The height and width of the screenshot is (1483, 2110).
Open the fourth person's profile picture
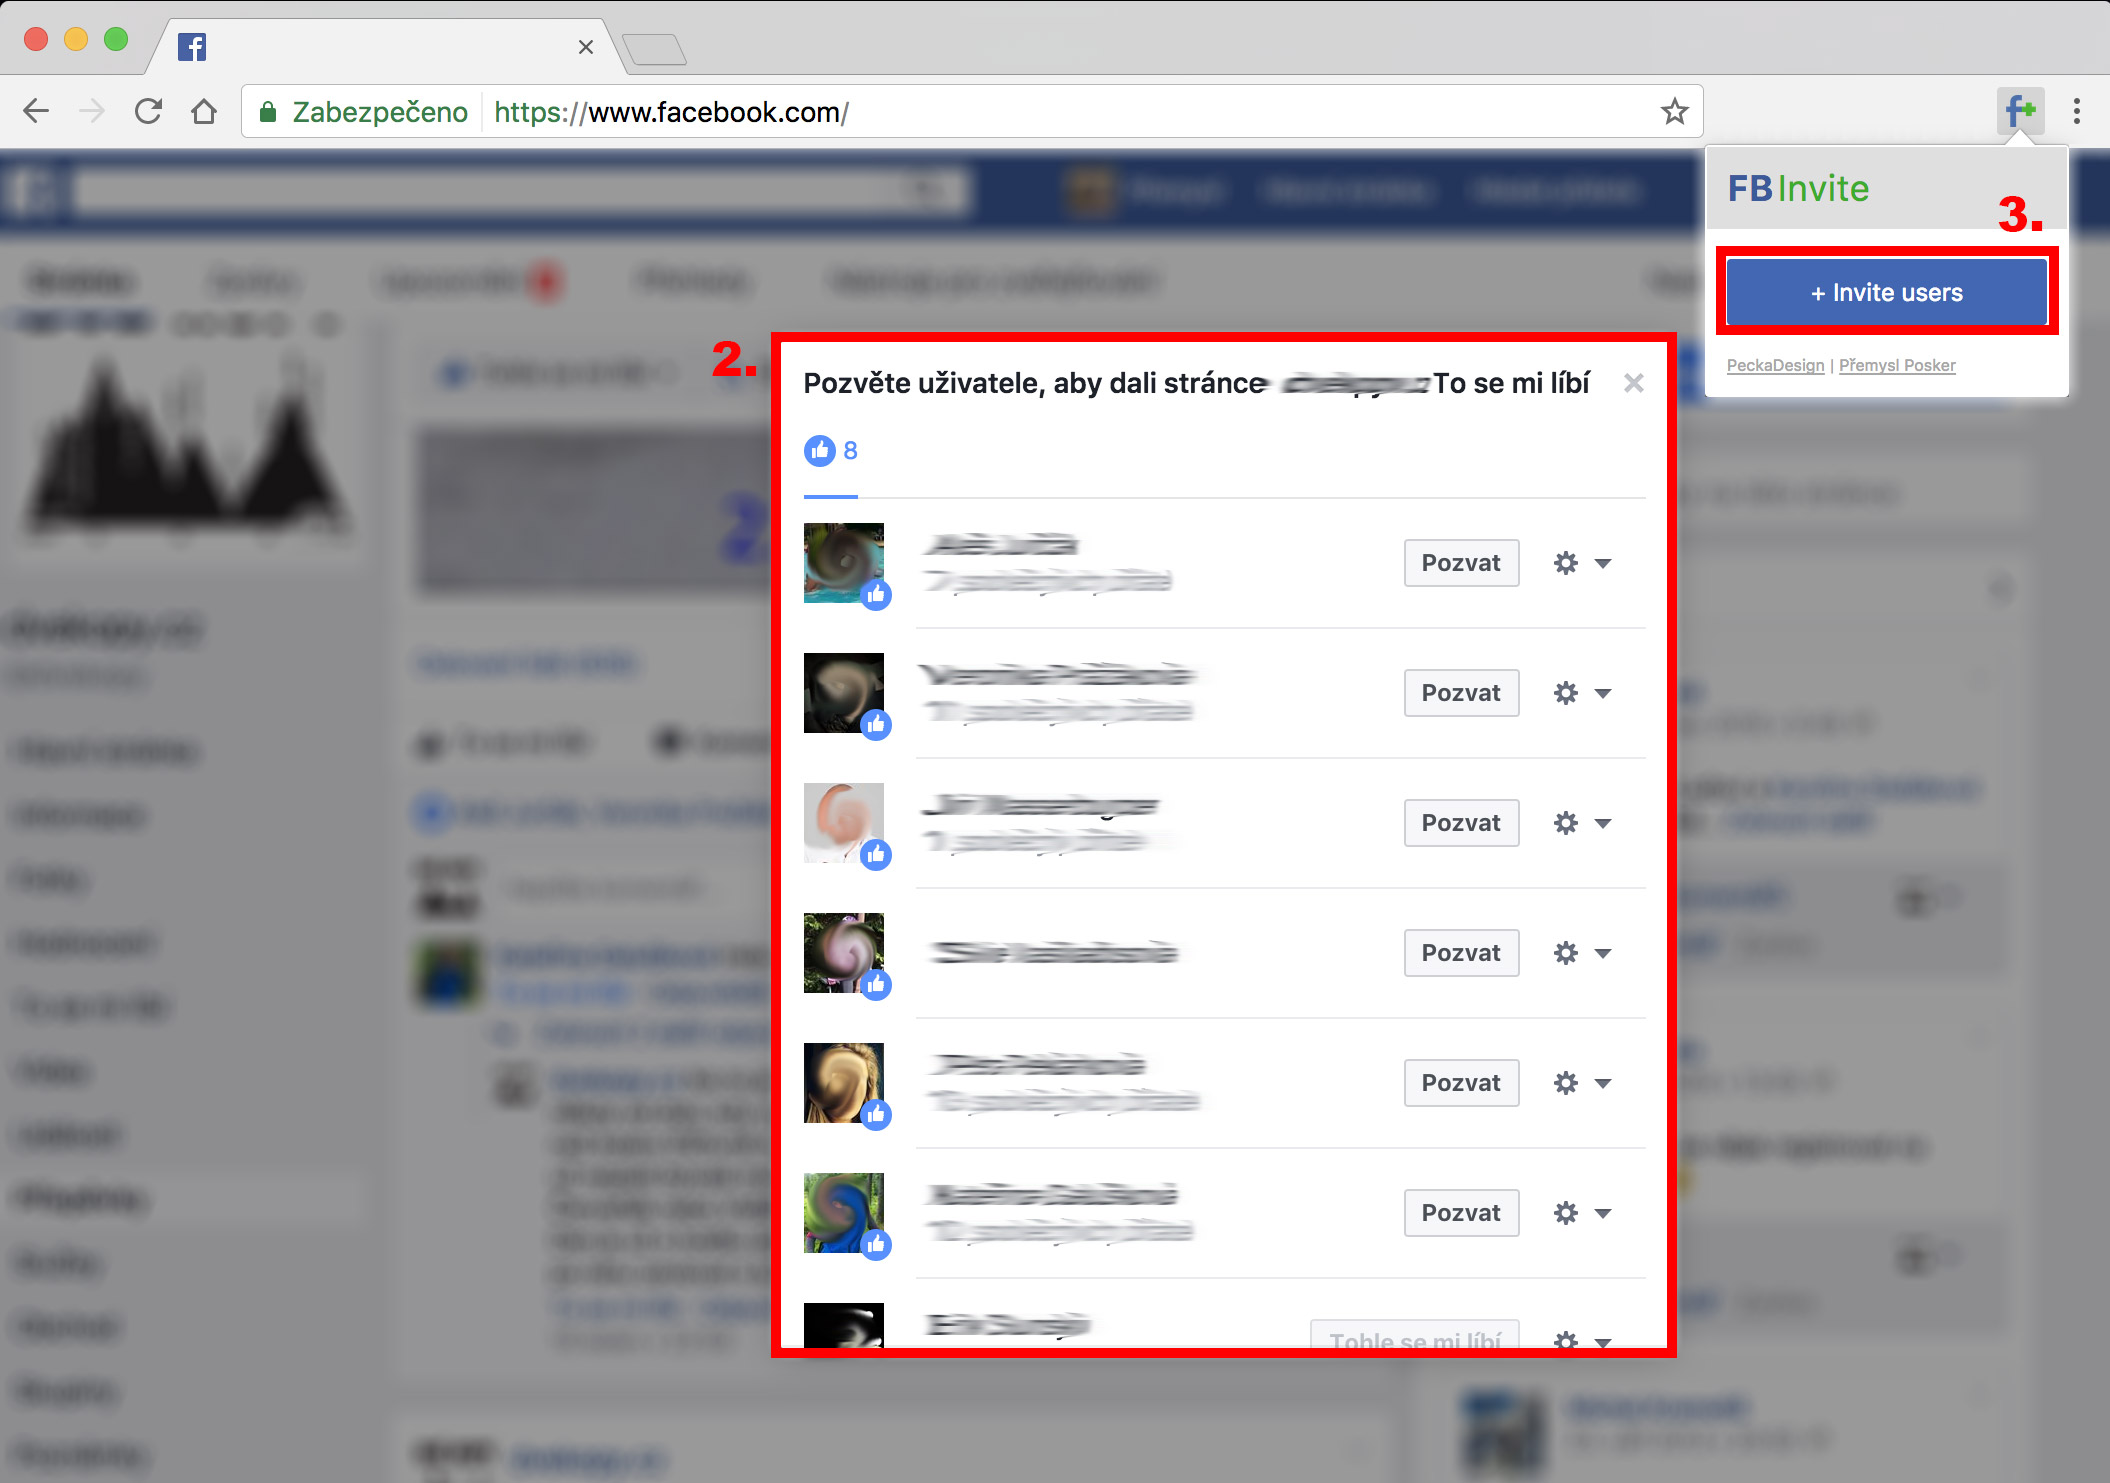click(x=844, y=953)
